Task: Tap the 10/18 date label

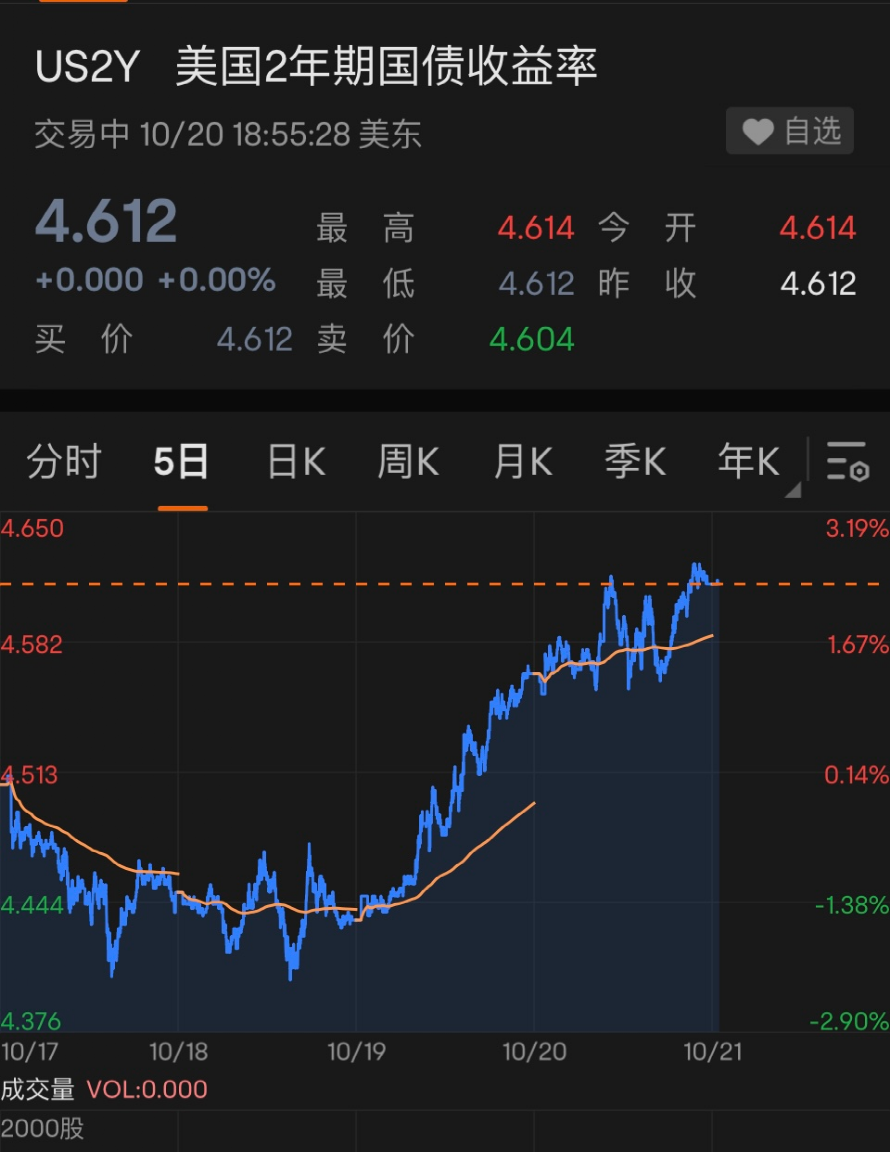Action: click(x=179, y=1051)
